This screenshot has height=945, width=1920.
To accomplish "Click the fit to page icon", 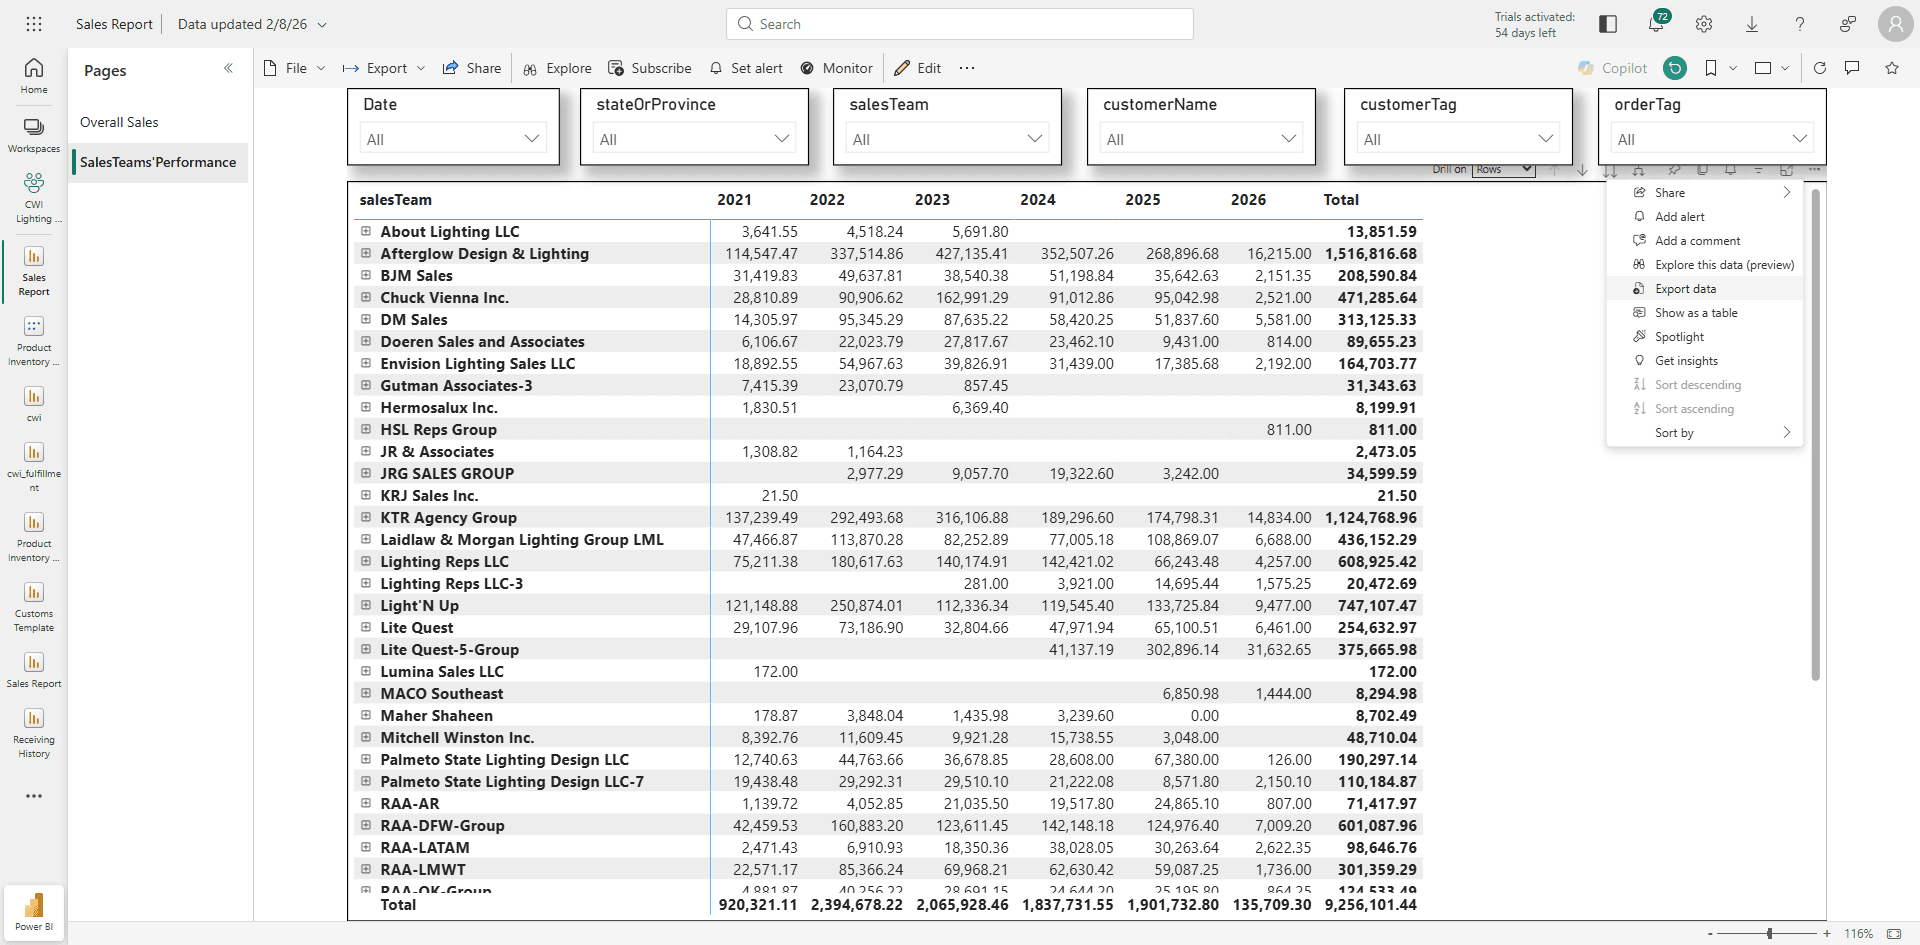I will coord(1894,934).
